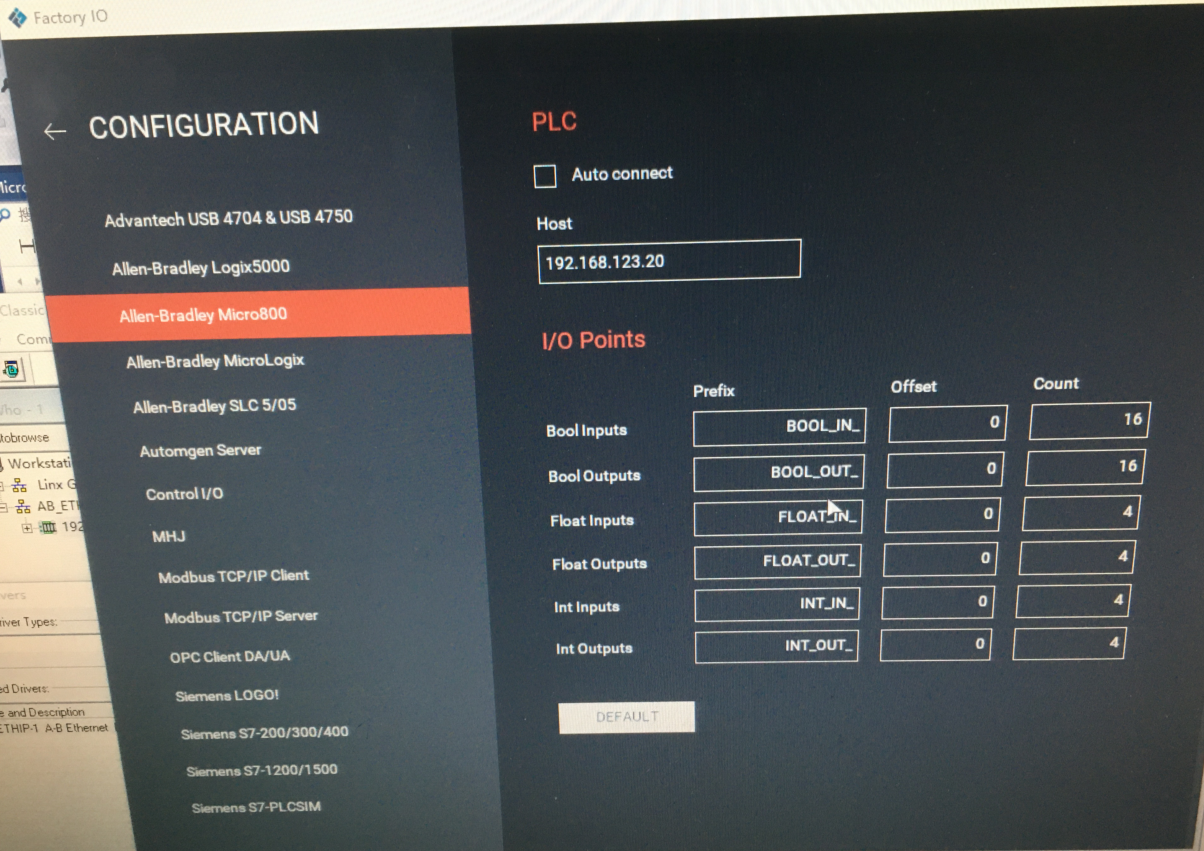This screenshot has width=1204, height=851.
Task: Click the Host IP address field
Action: point(669,261)
